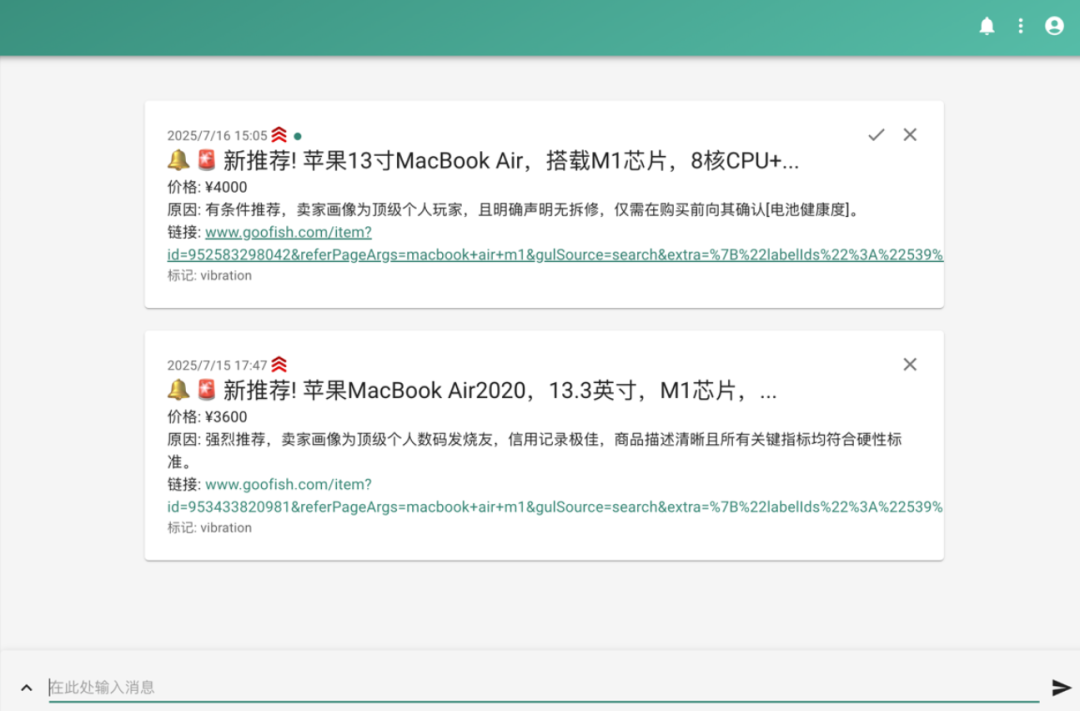Click the priority icon beside 2025/7/16 15:05
Image resolution: width=1080 pixels, height=711 pixels.
[x=279, y=134]
